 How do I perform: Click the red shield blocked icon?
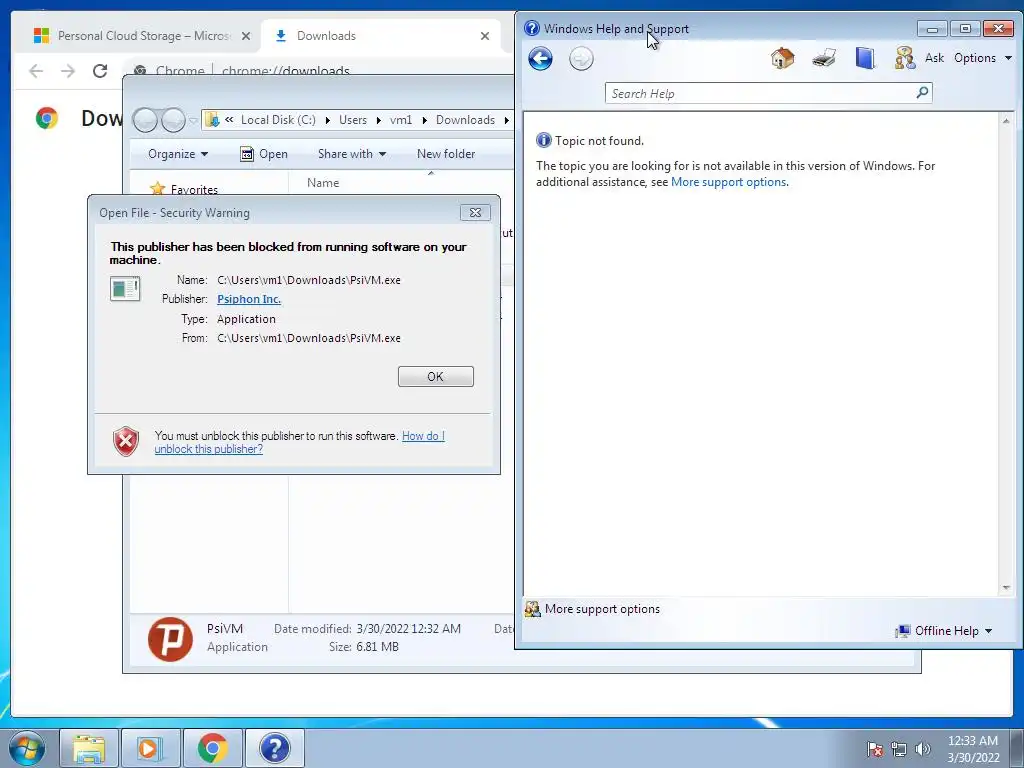pos(126,441)
